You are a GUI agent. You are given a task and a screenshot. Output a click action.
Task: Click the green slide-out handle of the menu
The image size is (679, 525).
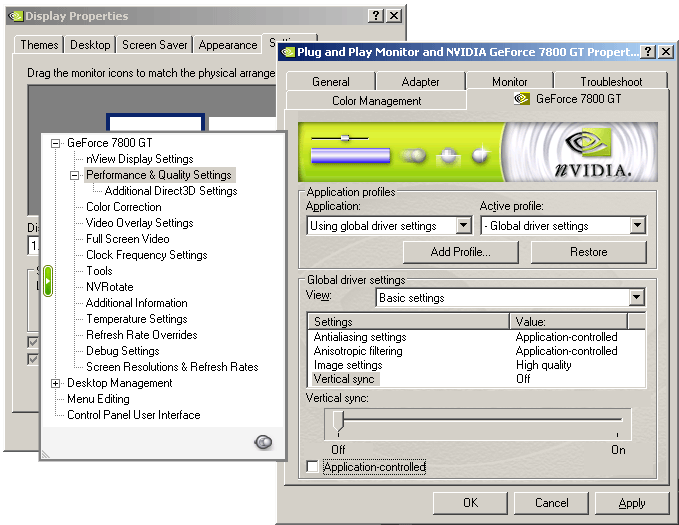(48, 281)
